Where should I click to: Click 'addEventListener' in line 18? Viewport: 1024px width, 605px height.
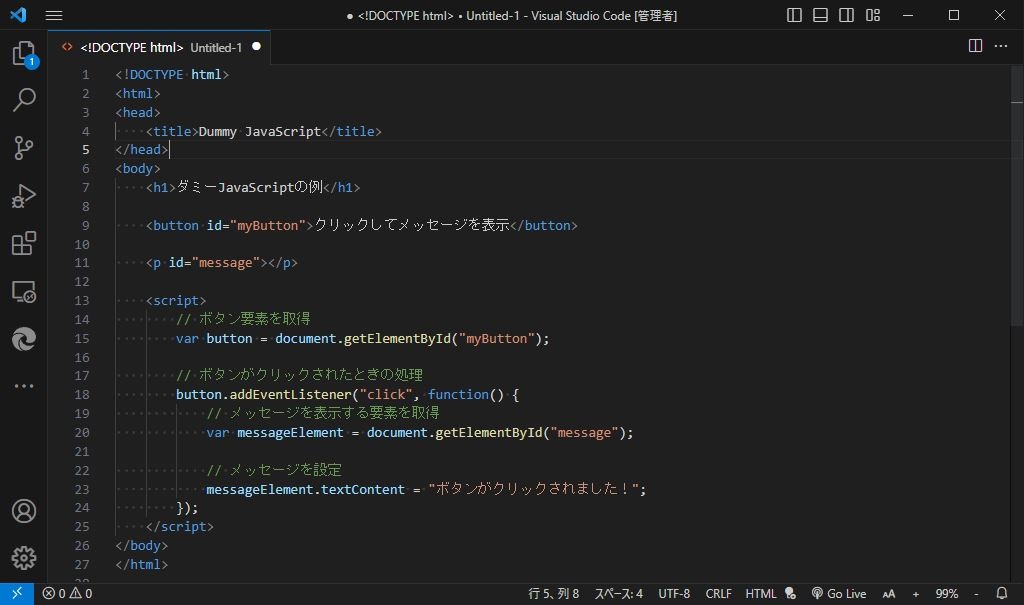point(291,395)
